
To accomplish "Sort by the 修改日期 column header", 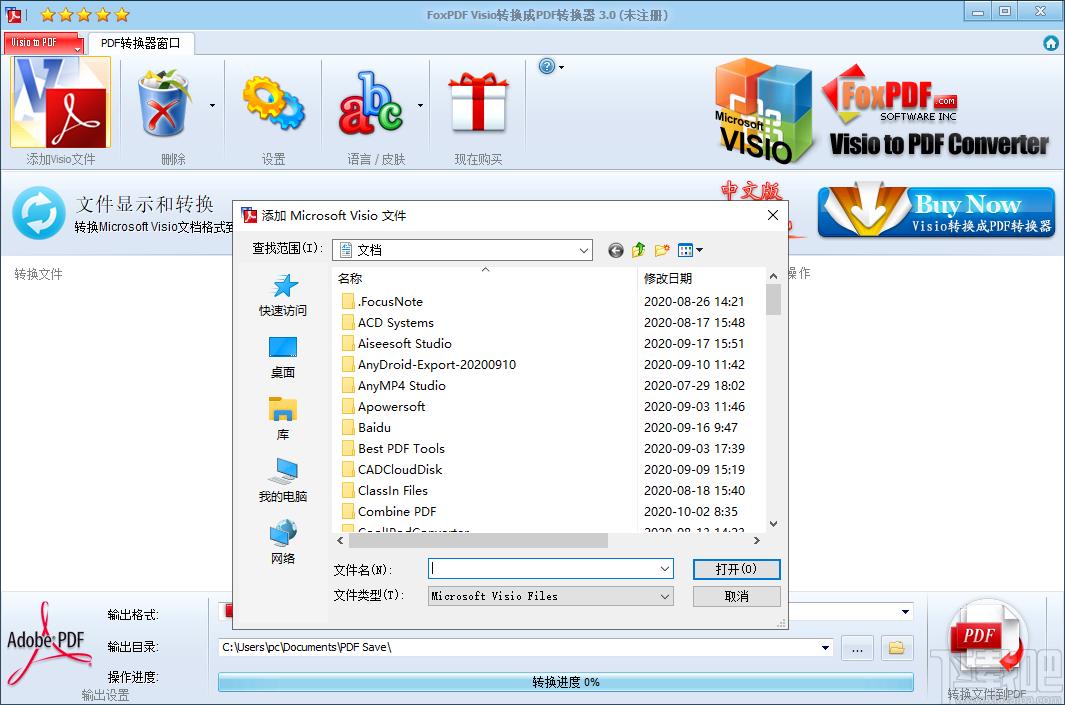I will pyautogui.click(x=702, y=278).
